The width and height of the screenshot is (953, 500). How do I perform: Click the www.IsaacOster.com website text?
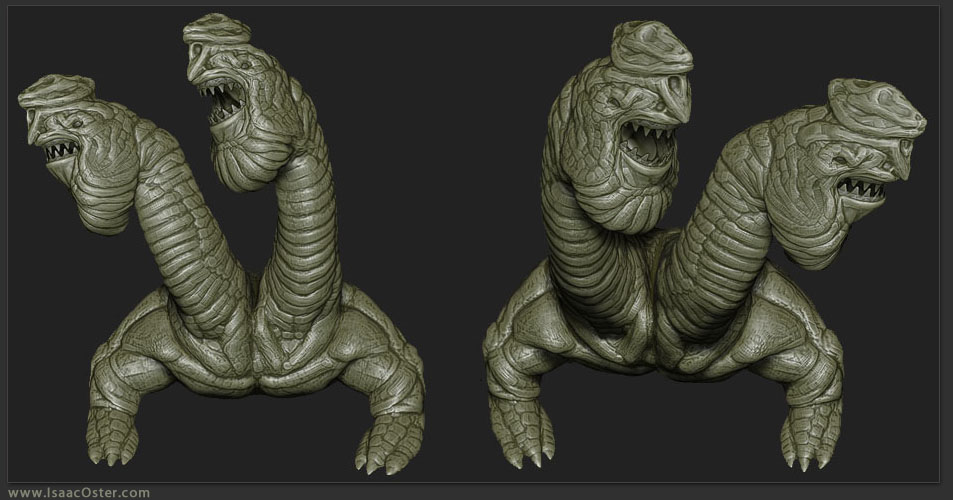[x=79, y=493]
